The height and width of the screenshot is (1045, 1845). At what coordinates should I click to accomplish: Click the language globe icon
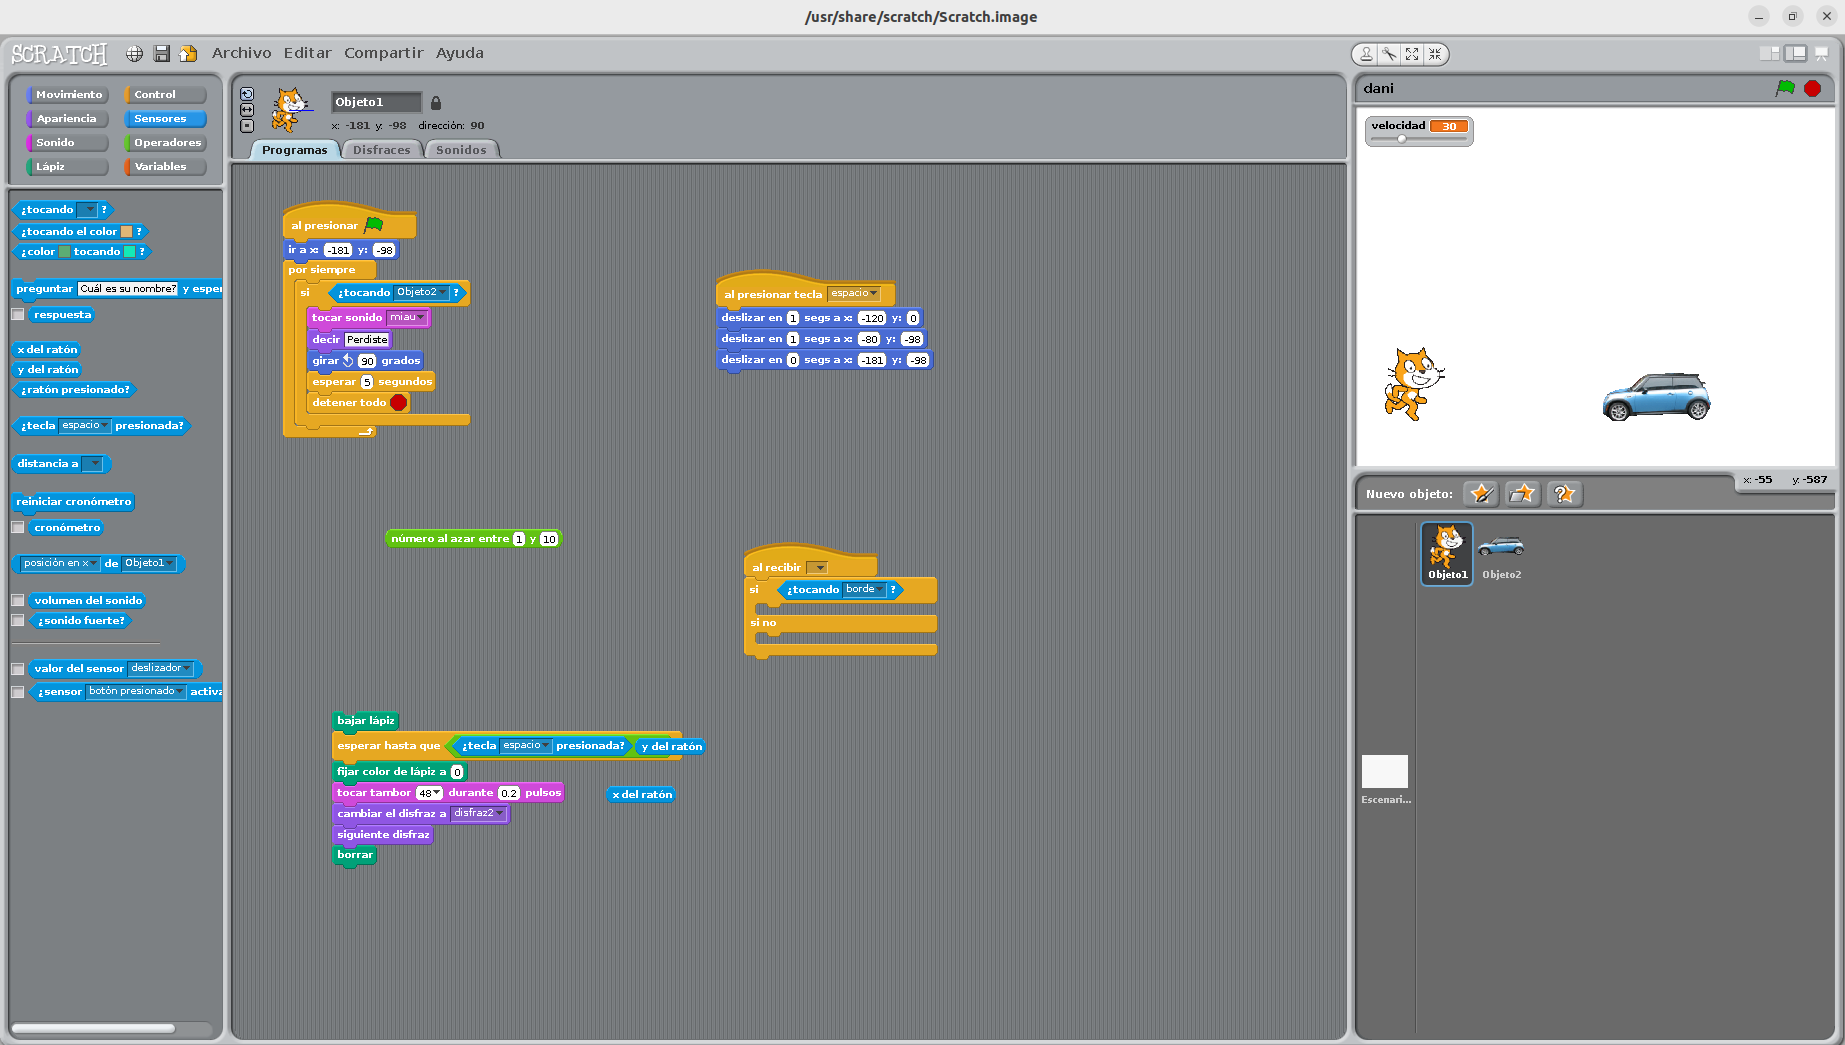[134, 53]
